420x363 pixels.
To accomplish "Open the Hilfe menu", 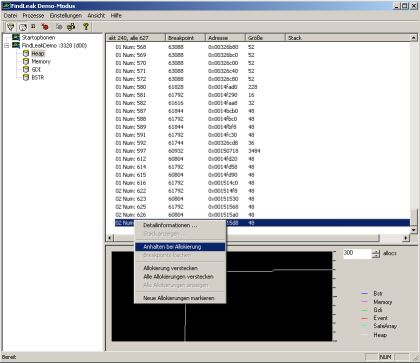I will (x=116, y=16).
